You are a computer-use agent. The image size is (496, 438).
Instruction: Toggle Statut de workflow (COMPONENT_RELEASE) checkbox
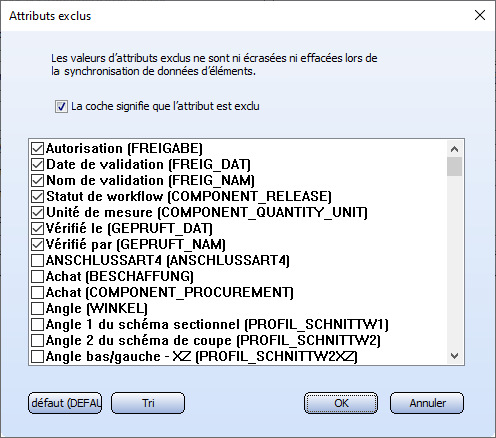coord(37,196)
